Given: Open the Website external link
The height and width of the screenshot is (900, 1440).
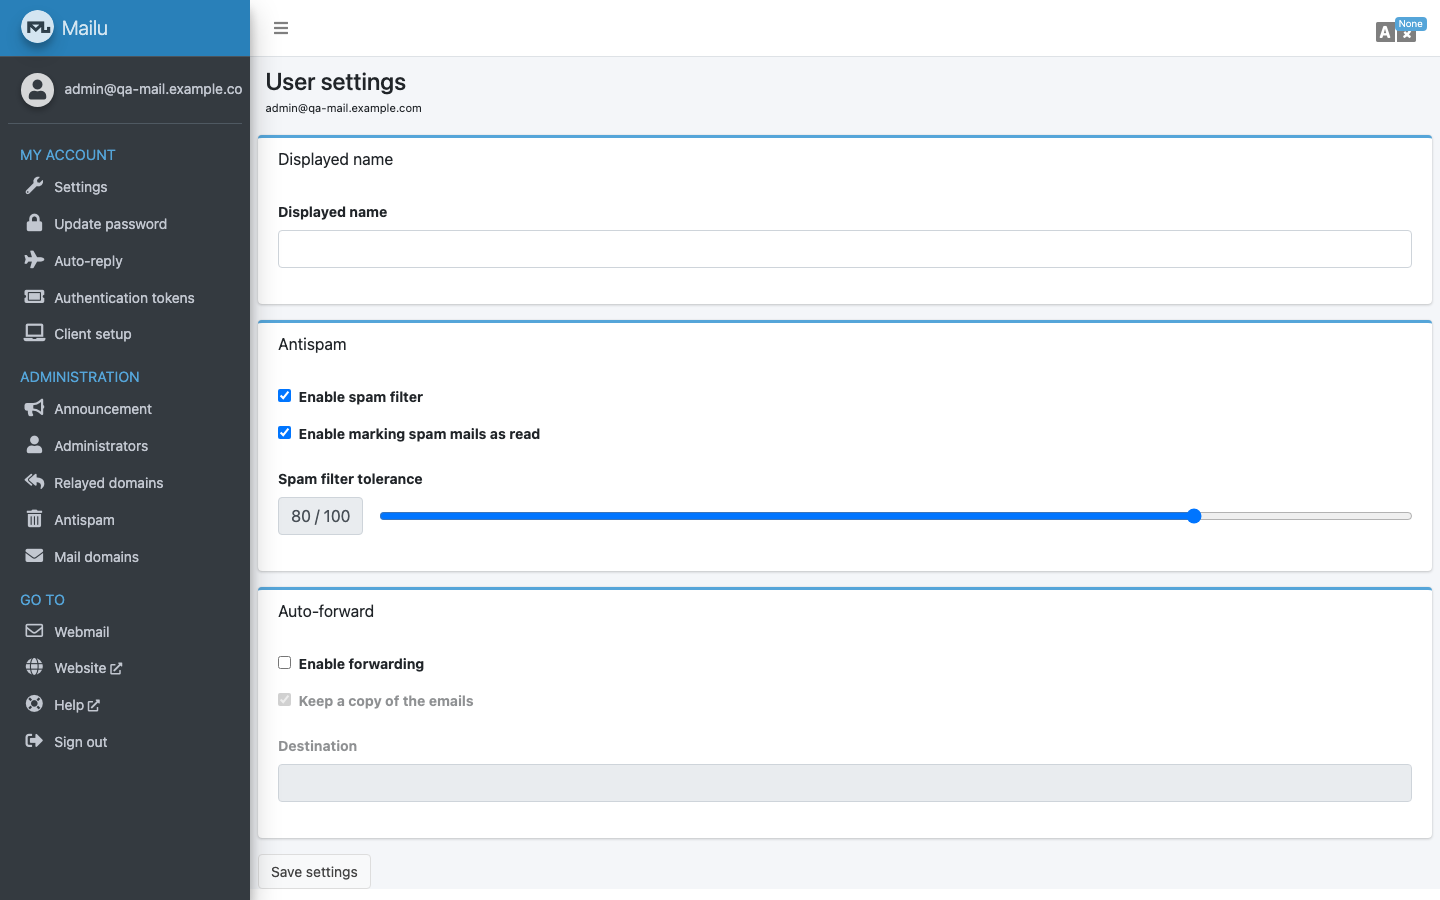Looking at the screenshot, I should pyautogui.click(x=125, y=668).
